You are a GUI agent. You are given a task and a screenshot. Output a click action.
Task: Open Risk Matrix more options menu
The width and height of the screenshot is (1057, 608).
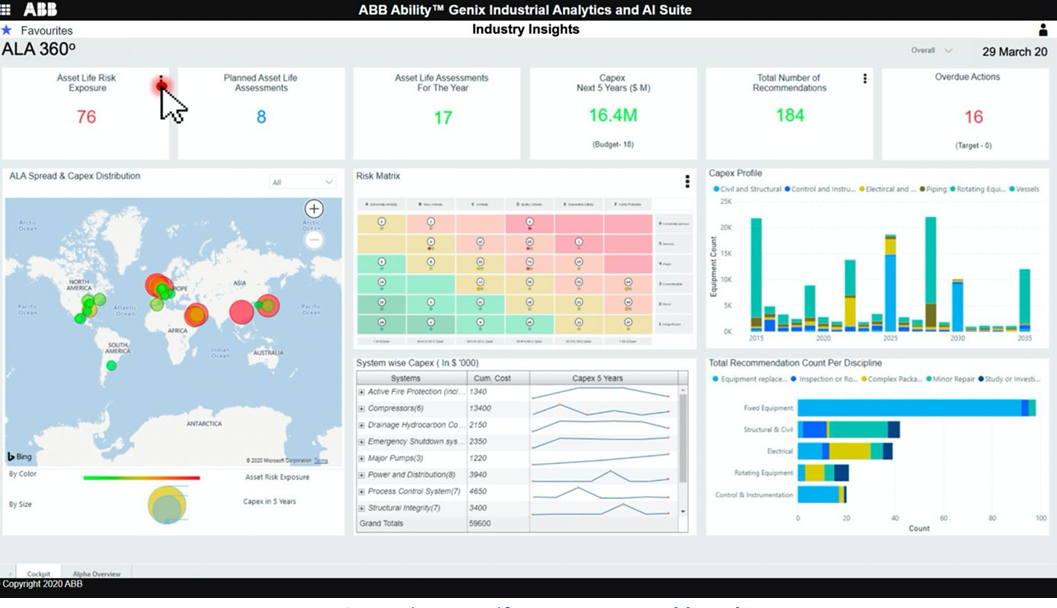click(687, 181)
